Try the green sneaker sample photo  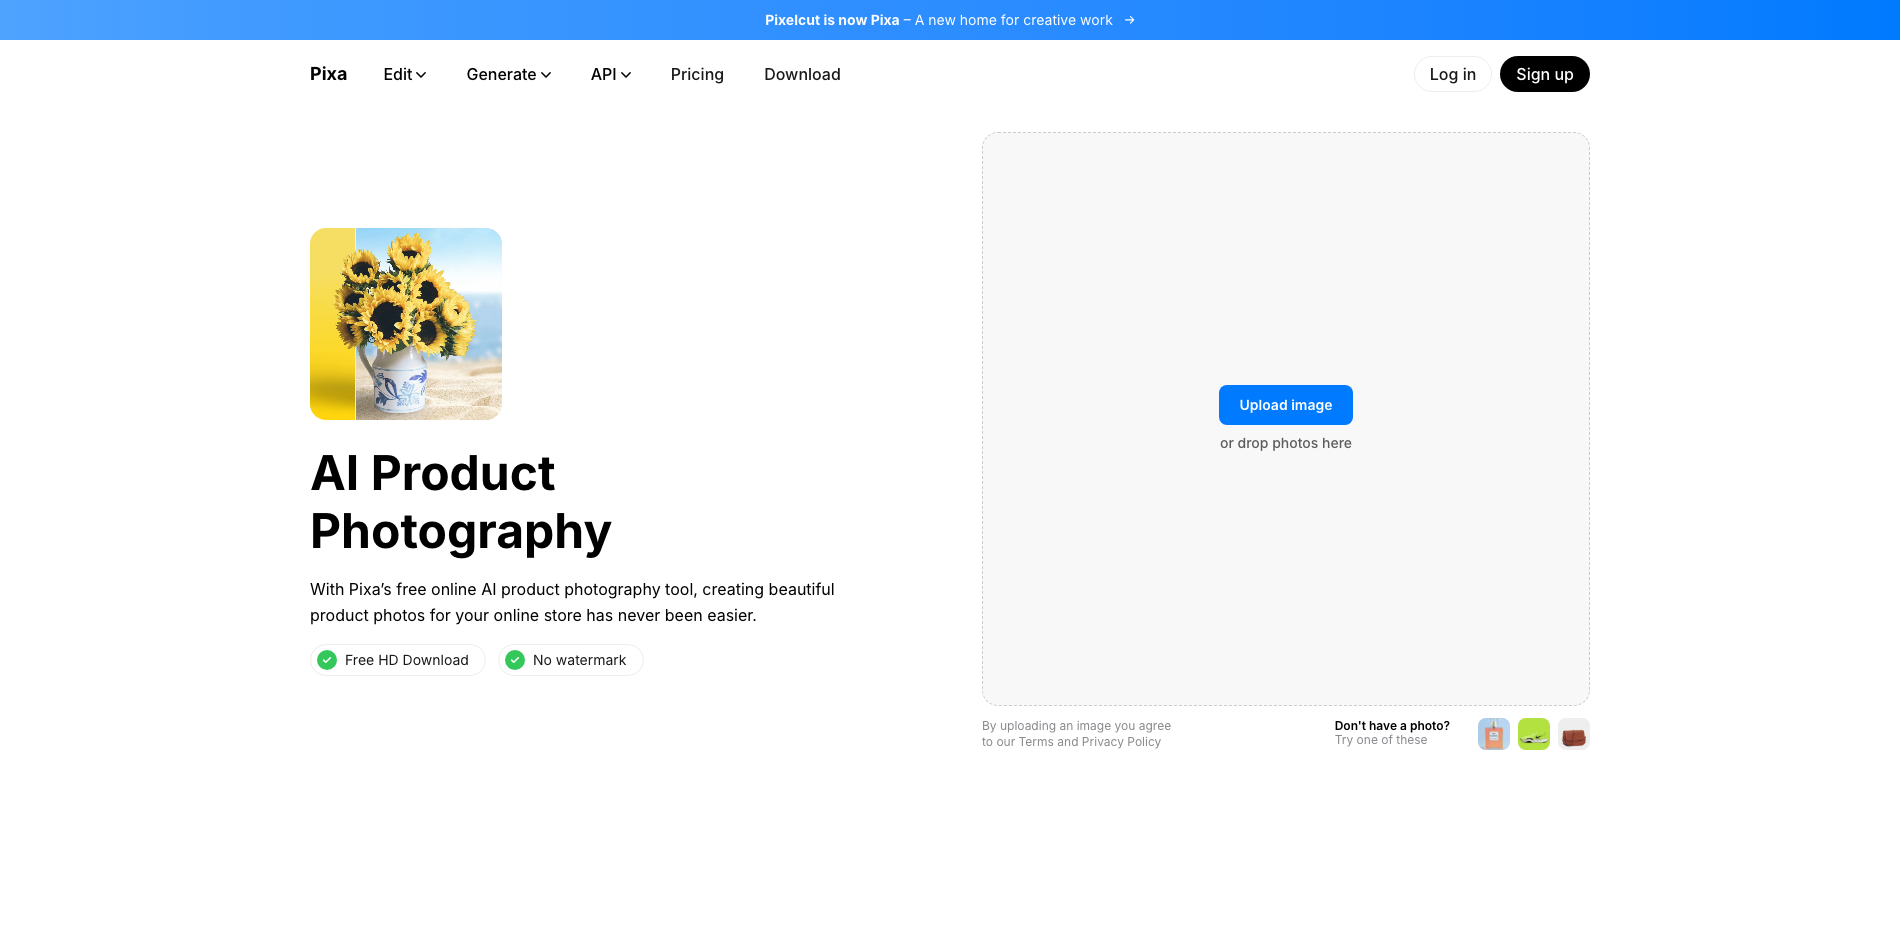tap(1533, 734)
